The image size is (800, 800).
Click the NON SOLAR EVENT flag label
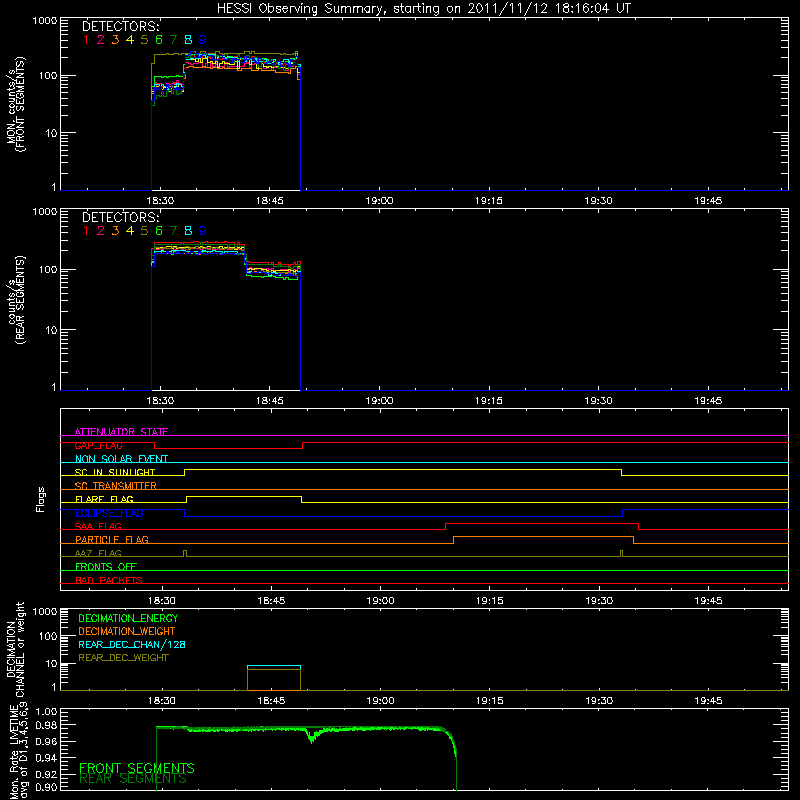tap(121, 459)
